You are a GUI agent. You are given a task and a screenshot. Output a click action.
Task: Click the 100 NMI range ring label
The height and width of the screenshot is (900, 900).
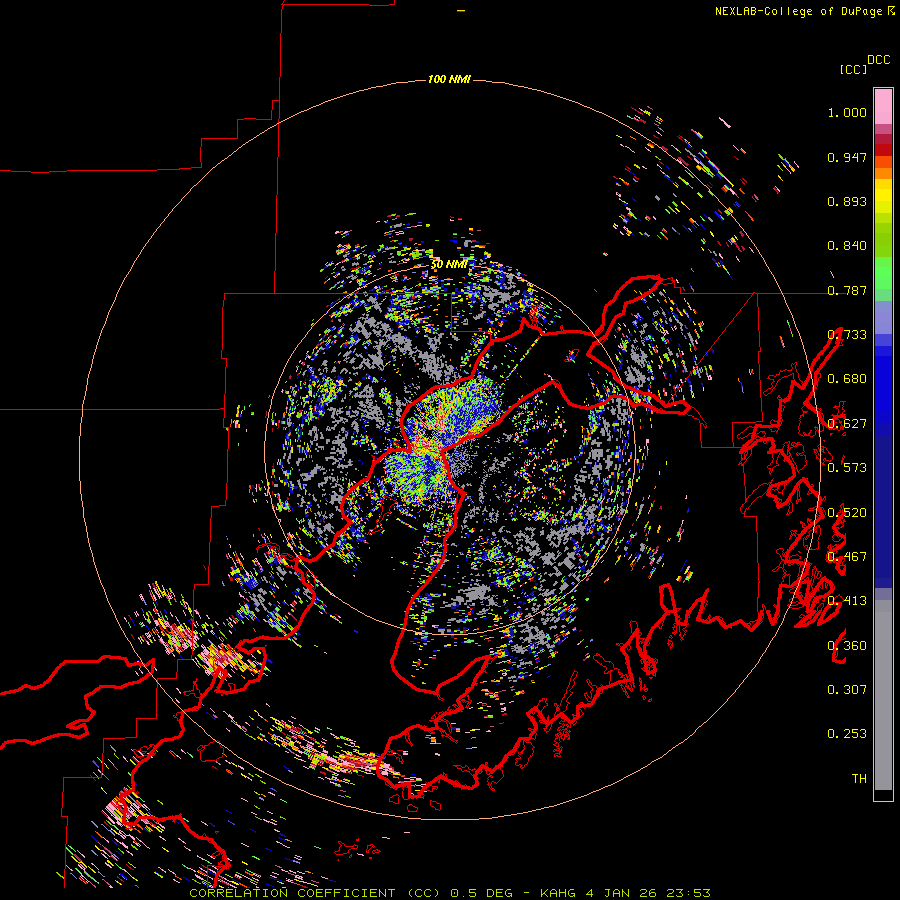click(449, 79)
